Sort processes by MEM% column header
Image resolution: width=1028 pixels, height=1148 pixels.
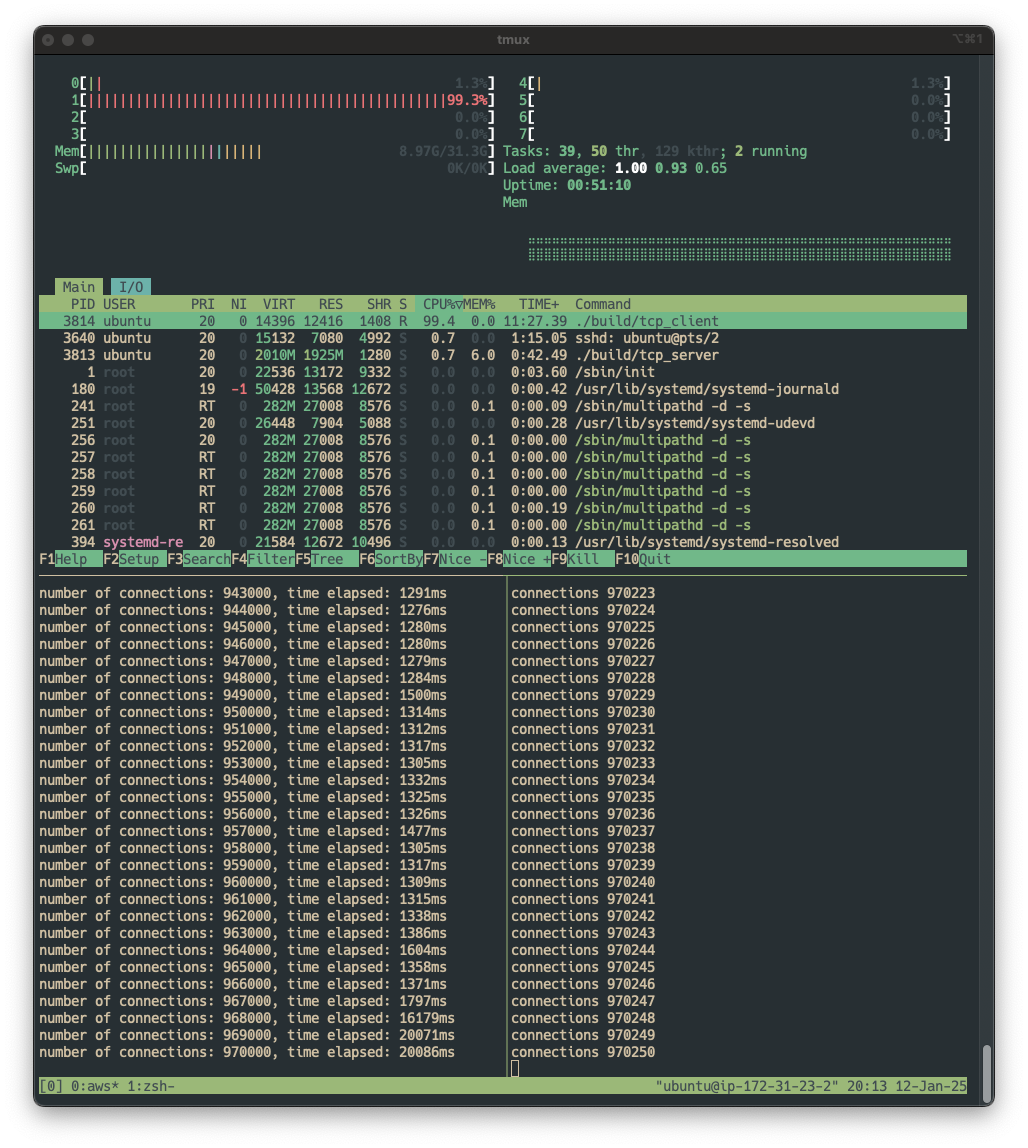coord(478,304)
